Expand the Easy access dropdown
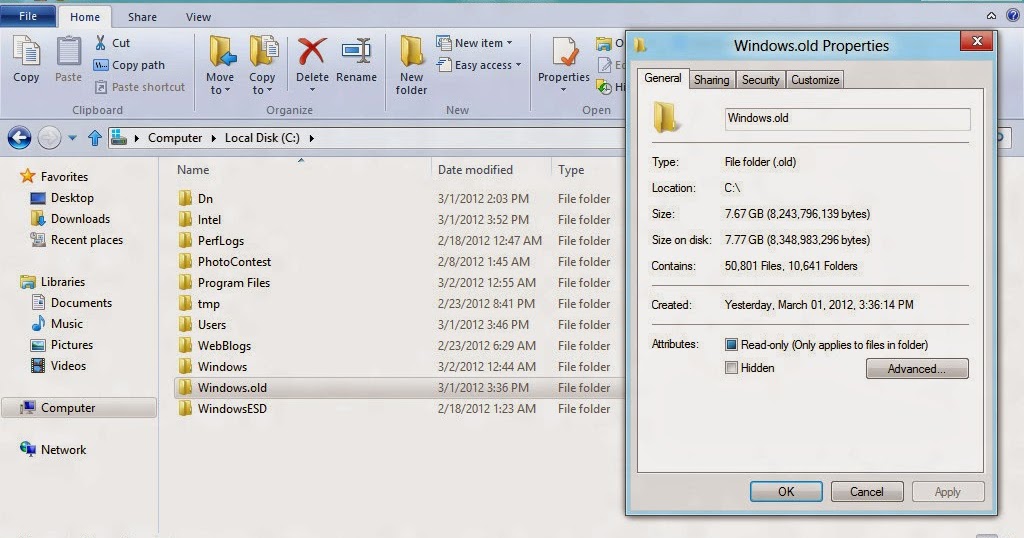Image resolution: width=1024 pixels, height=538 pixels. tap(519, 65)
